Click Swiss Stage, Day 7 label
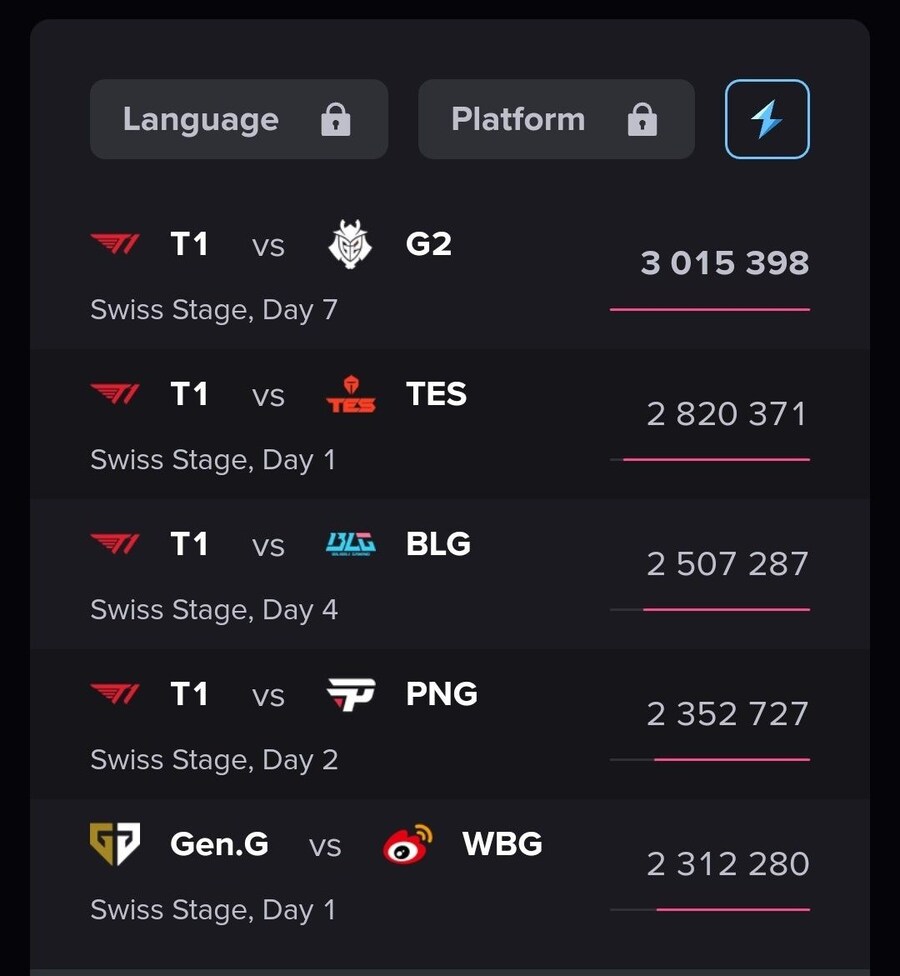The height and width of the screenshot is (976, 900). tap(214, 310)
